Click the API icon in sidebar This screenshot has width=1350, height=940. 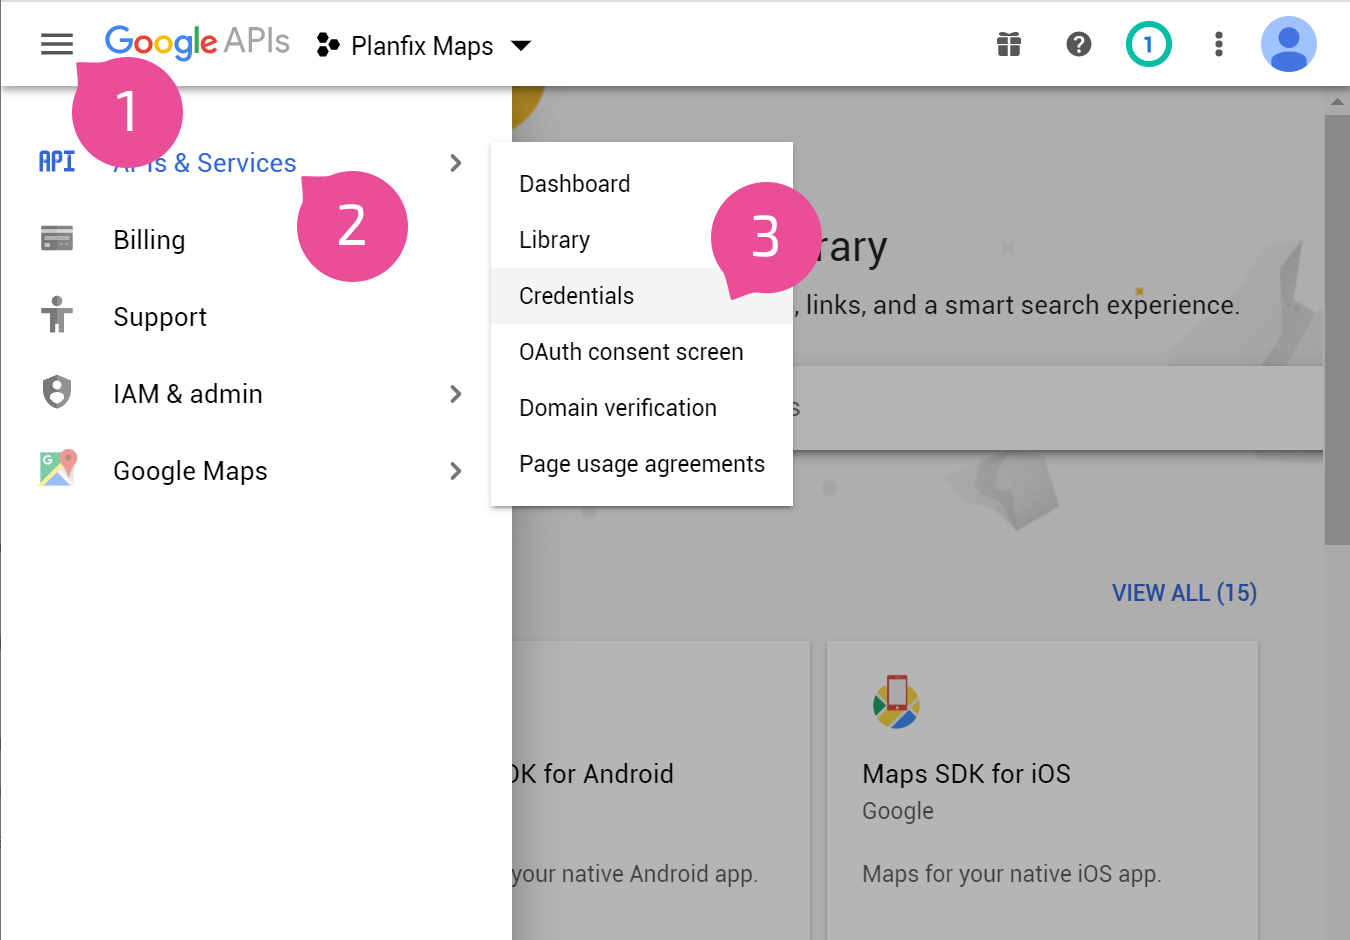tap(57, 162)
